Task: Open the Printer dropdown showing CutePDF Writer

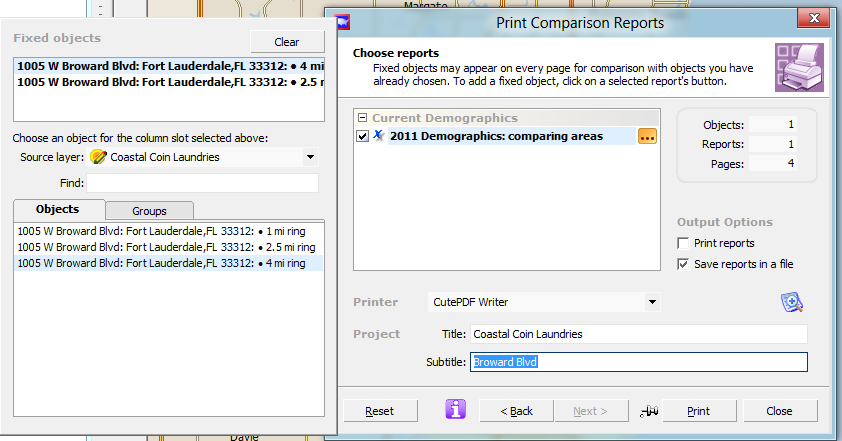Action: pyautogui.click(x=652, y=301)
